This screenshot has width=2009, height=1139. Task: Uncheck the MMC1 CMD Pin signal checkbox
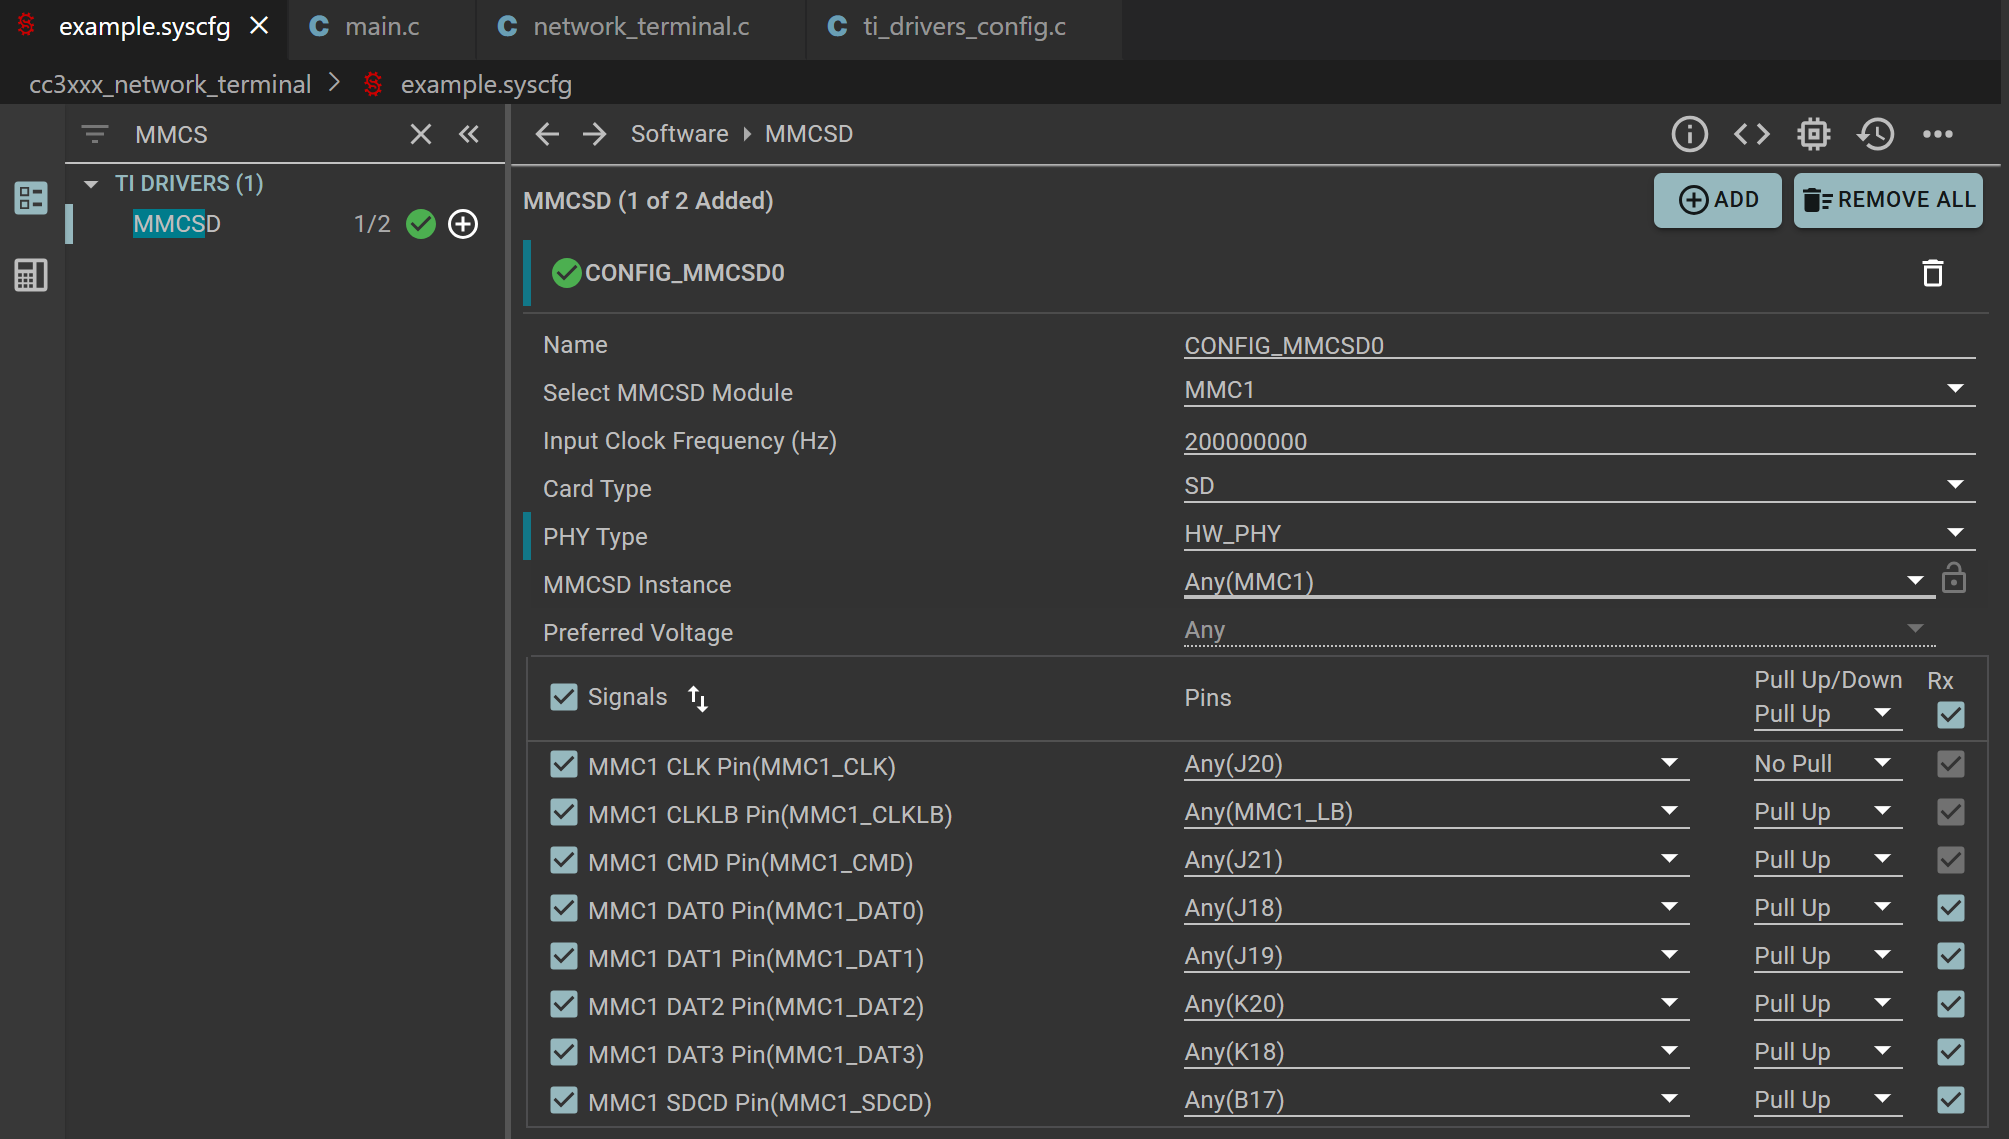click(564, 861)
